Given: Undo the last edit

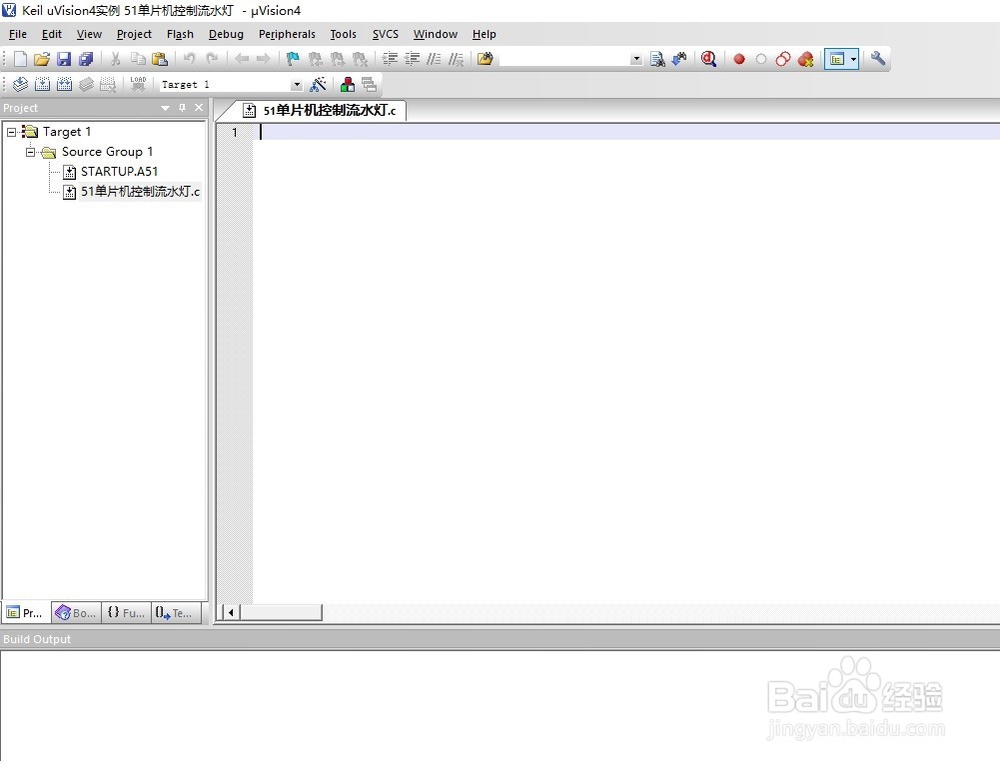Looking at the screenshot, I should 189,59.
